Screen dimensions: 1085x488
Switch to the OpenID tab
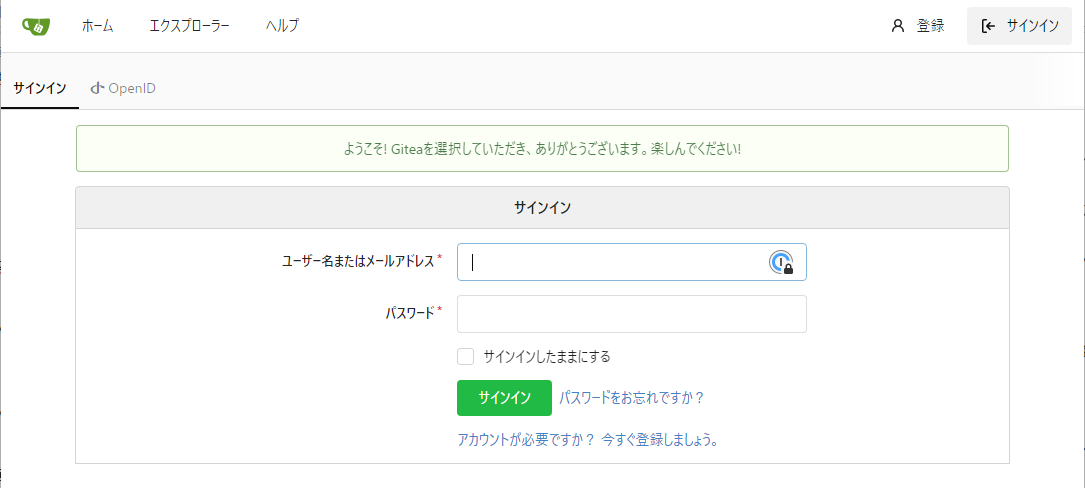coord(123,89)
